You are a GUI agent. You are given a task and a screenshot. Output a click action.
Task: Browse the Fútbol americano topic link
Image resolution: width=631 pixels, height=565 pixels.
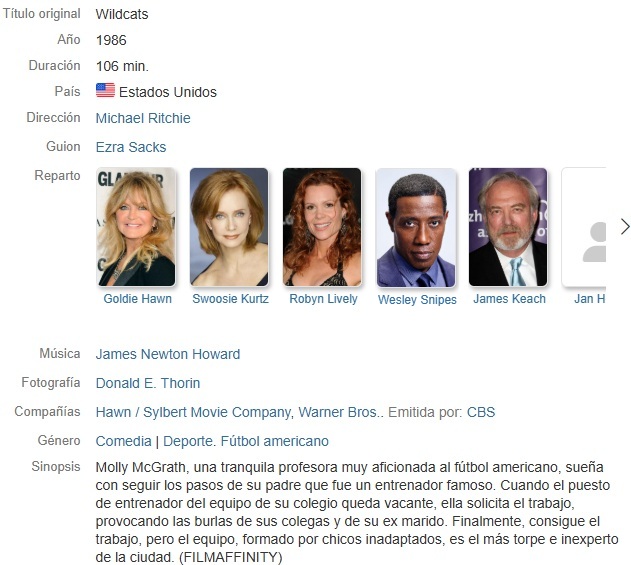click(274, 441)
